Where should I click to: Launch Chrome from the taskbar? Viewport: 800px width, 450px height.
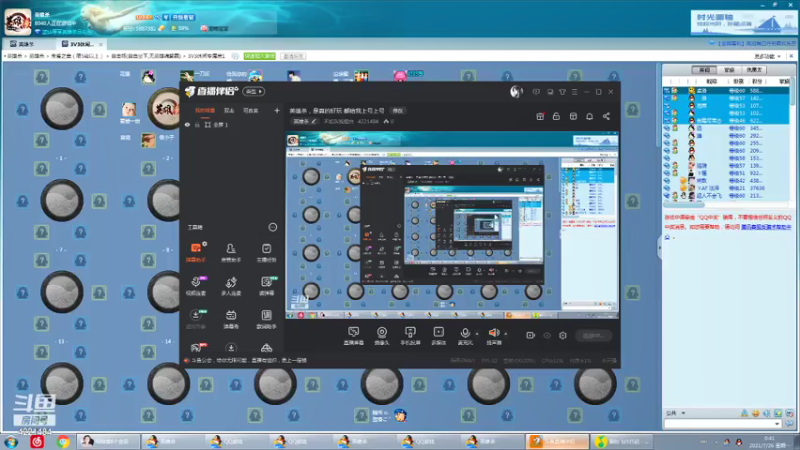[x=63, y=442]
